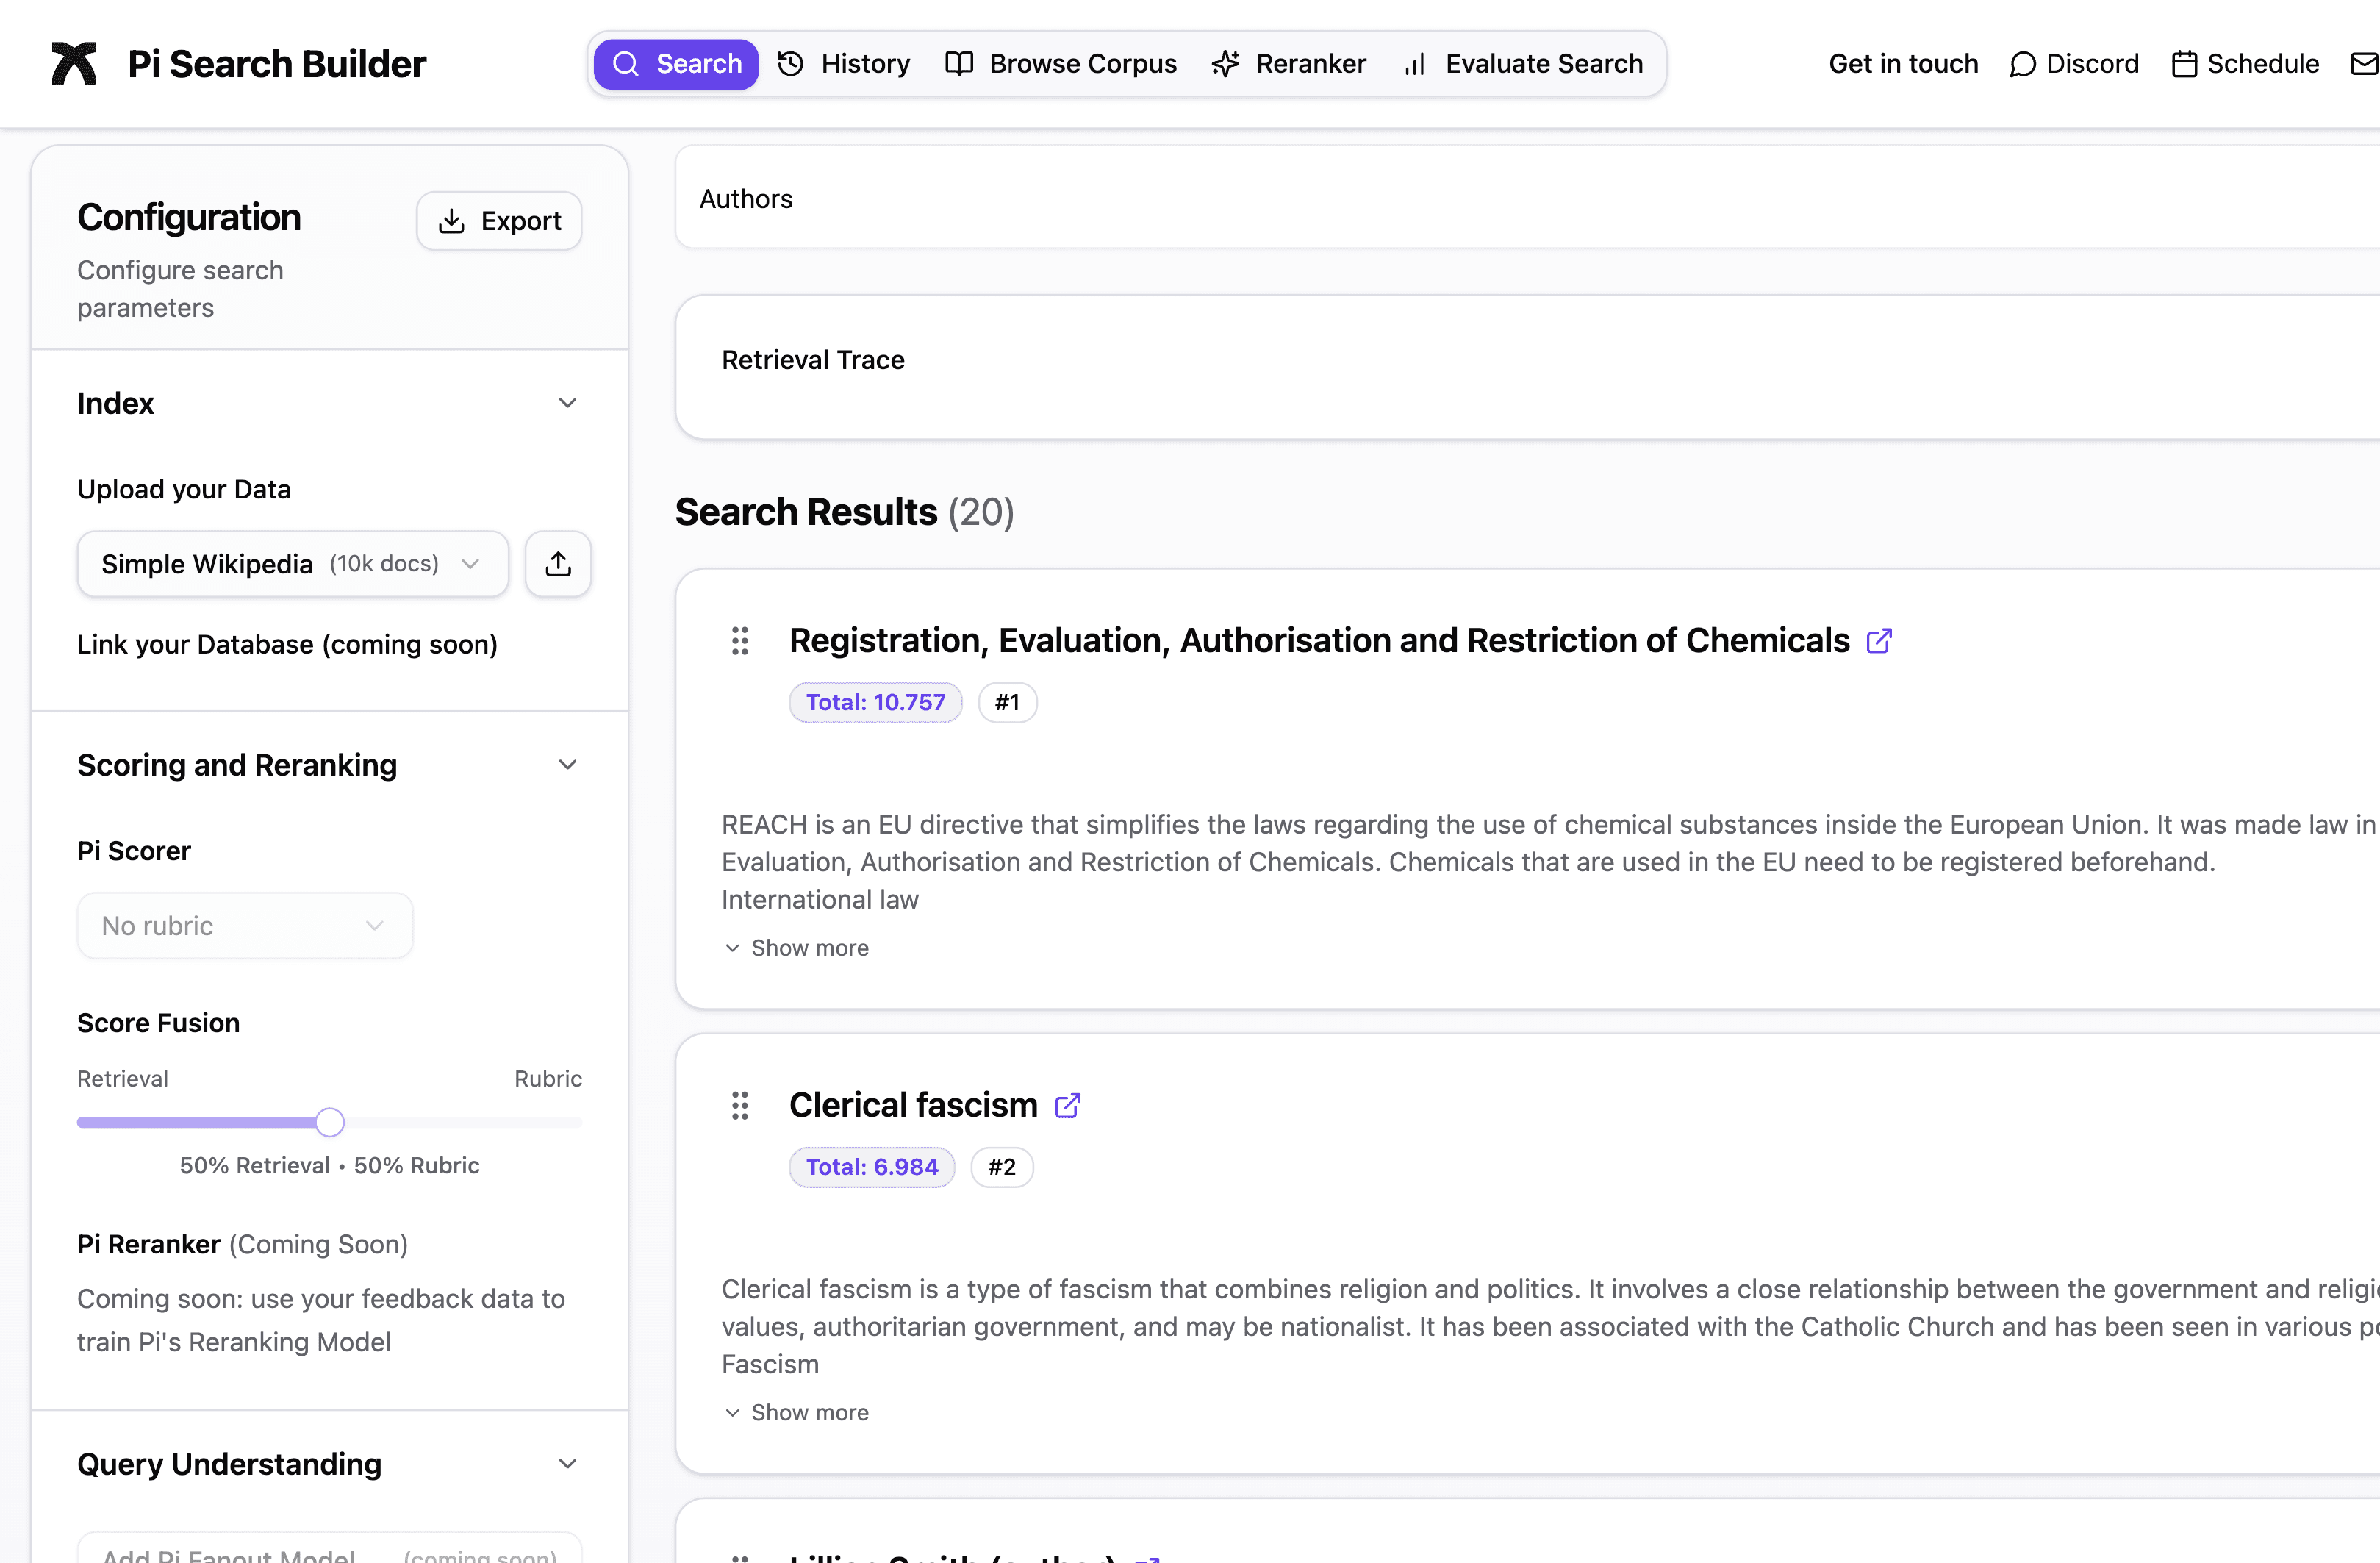
Task: Click the mail envelope icon in the header
Action: (x=2364, y=64)
